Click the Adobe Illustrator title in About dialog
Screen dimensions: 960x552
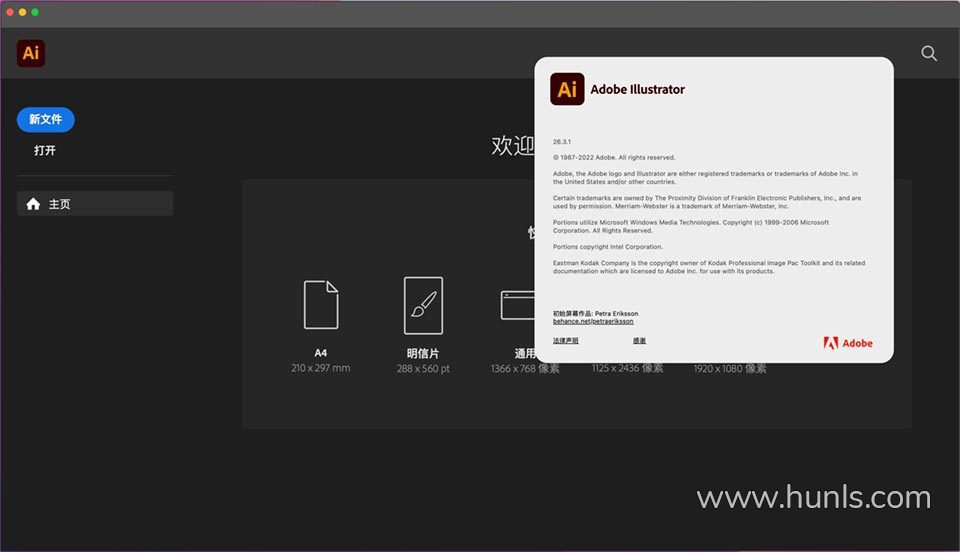click(x=637, y=89)
